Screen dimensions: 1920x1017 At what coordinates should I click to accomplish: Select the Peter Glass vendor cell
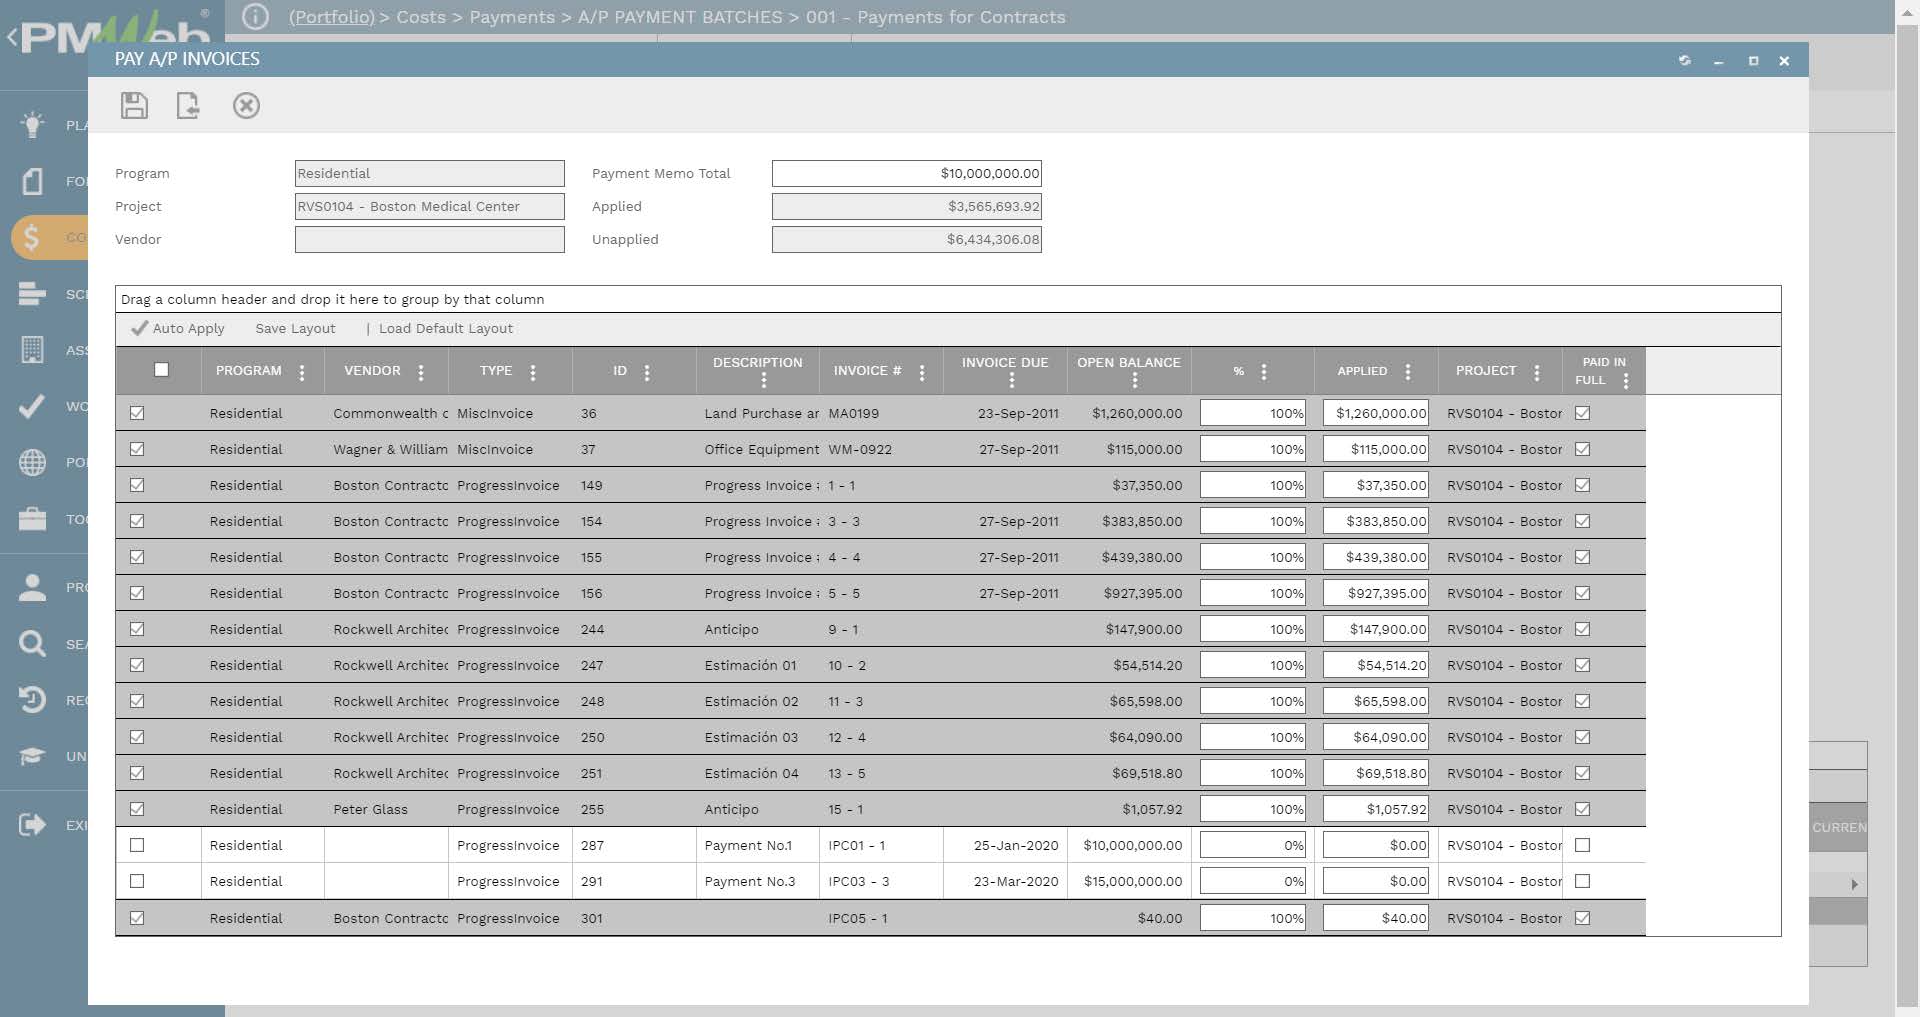tap(386, 809)
